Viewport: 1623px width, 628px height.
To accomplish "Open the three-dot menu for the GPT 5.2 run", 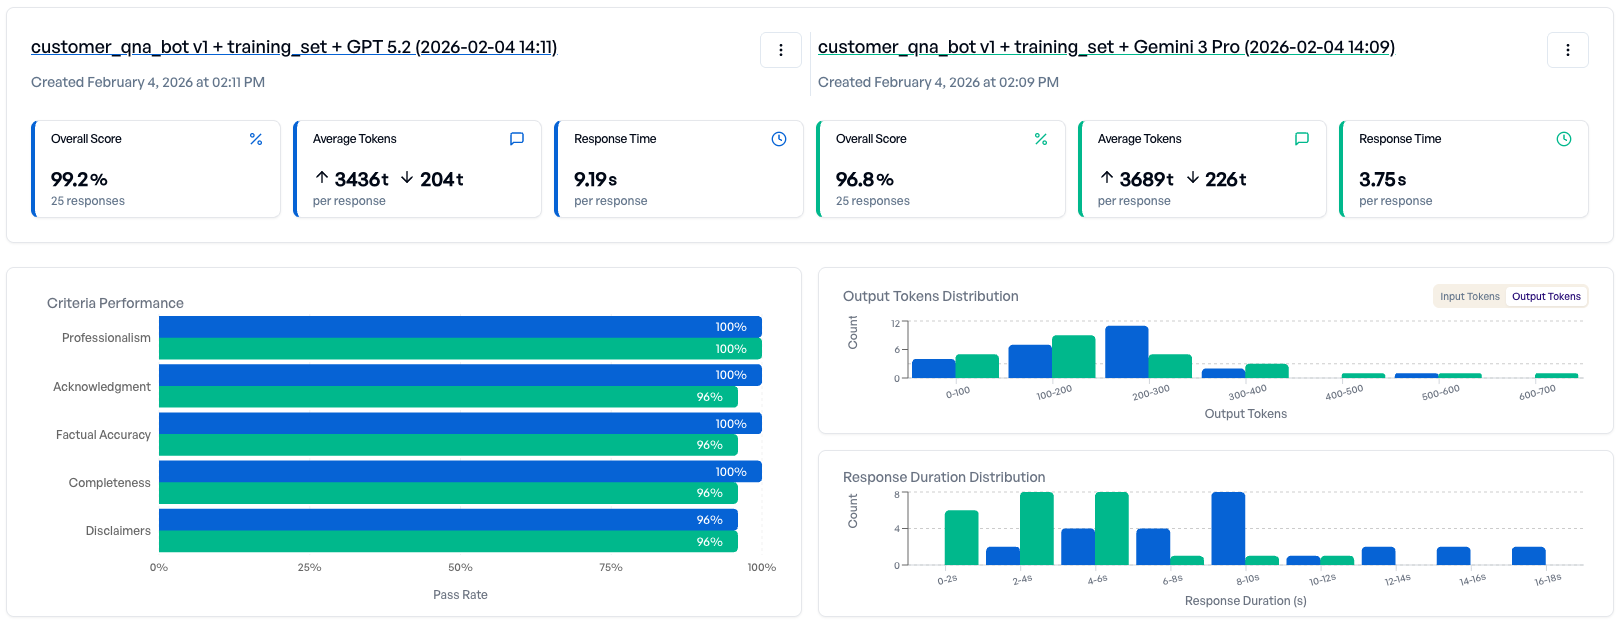I will pyautogui.click(x=781, y=50).
